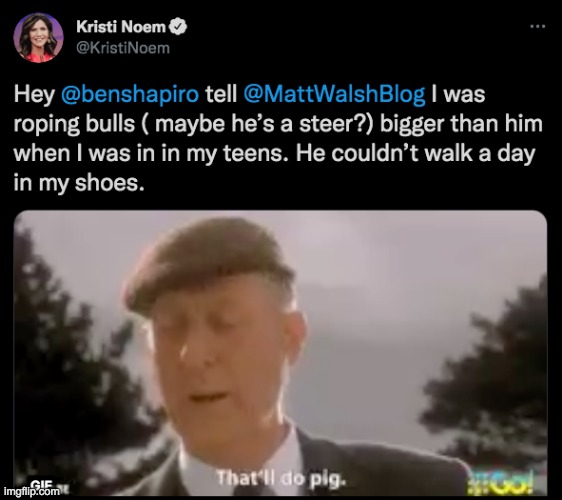The width and height of the screenshot is (562, 500).
Task: Open the three-dot more options menu
Action: [538, 26]
